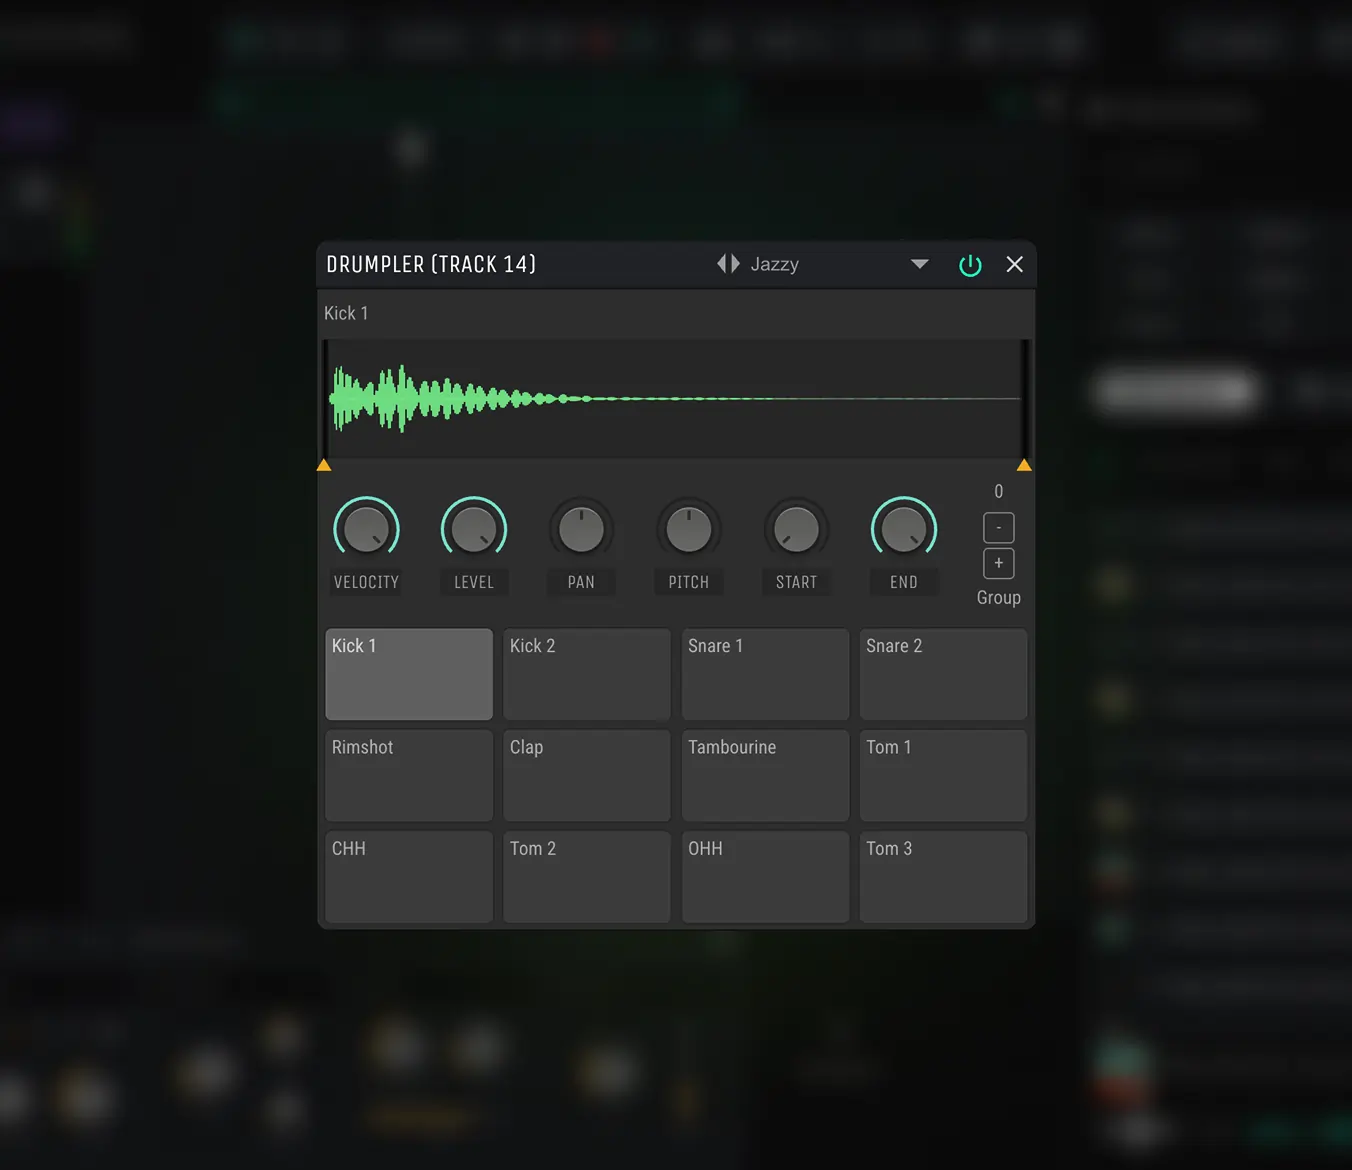Click the LEVEL label

[x=474, y=582]
